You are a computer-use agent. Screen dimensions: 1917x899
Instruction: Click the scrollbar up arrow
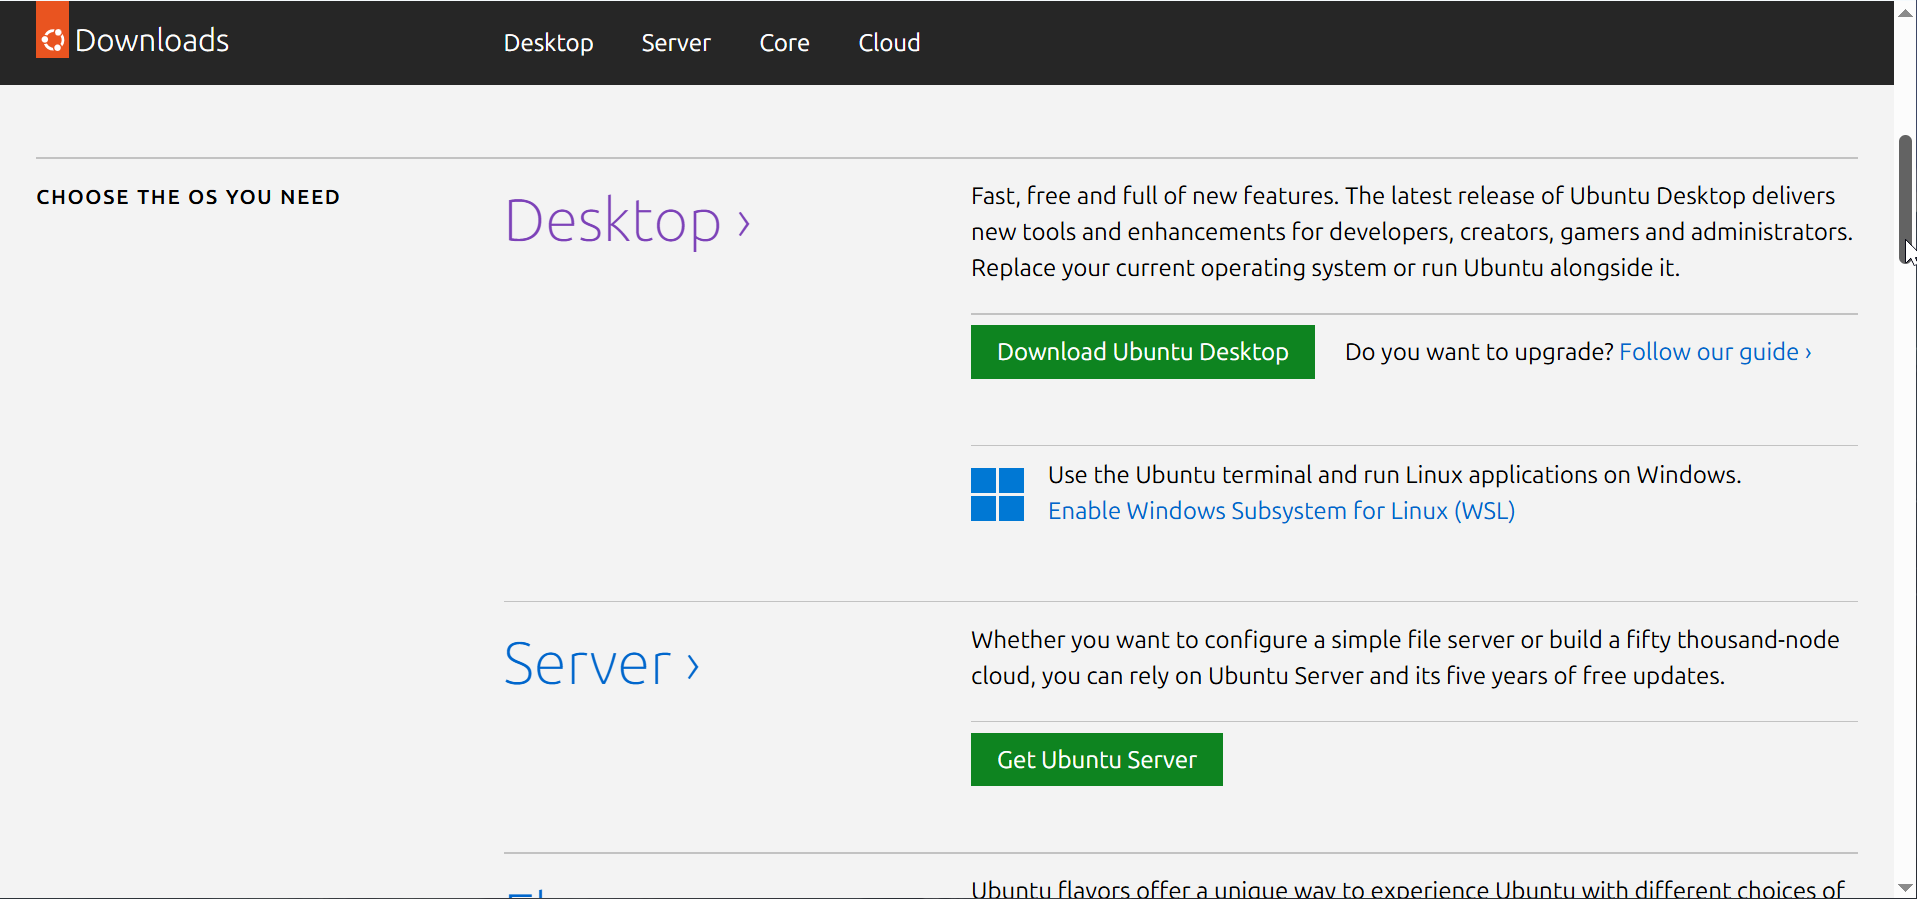(x=1906, y=12)
